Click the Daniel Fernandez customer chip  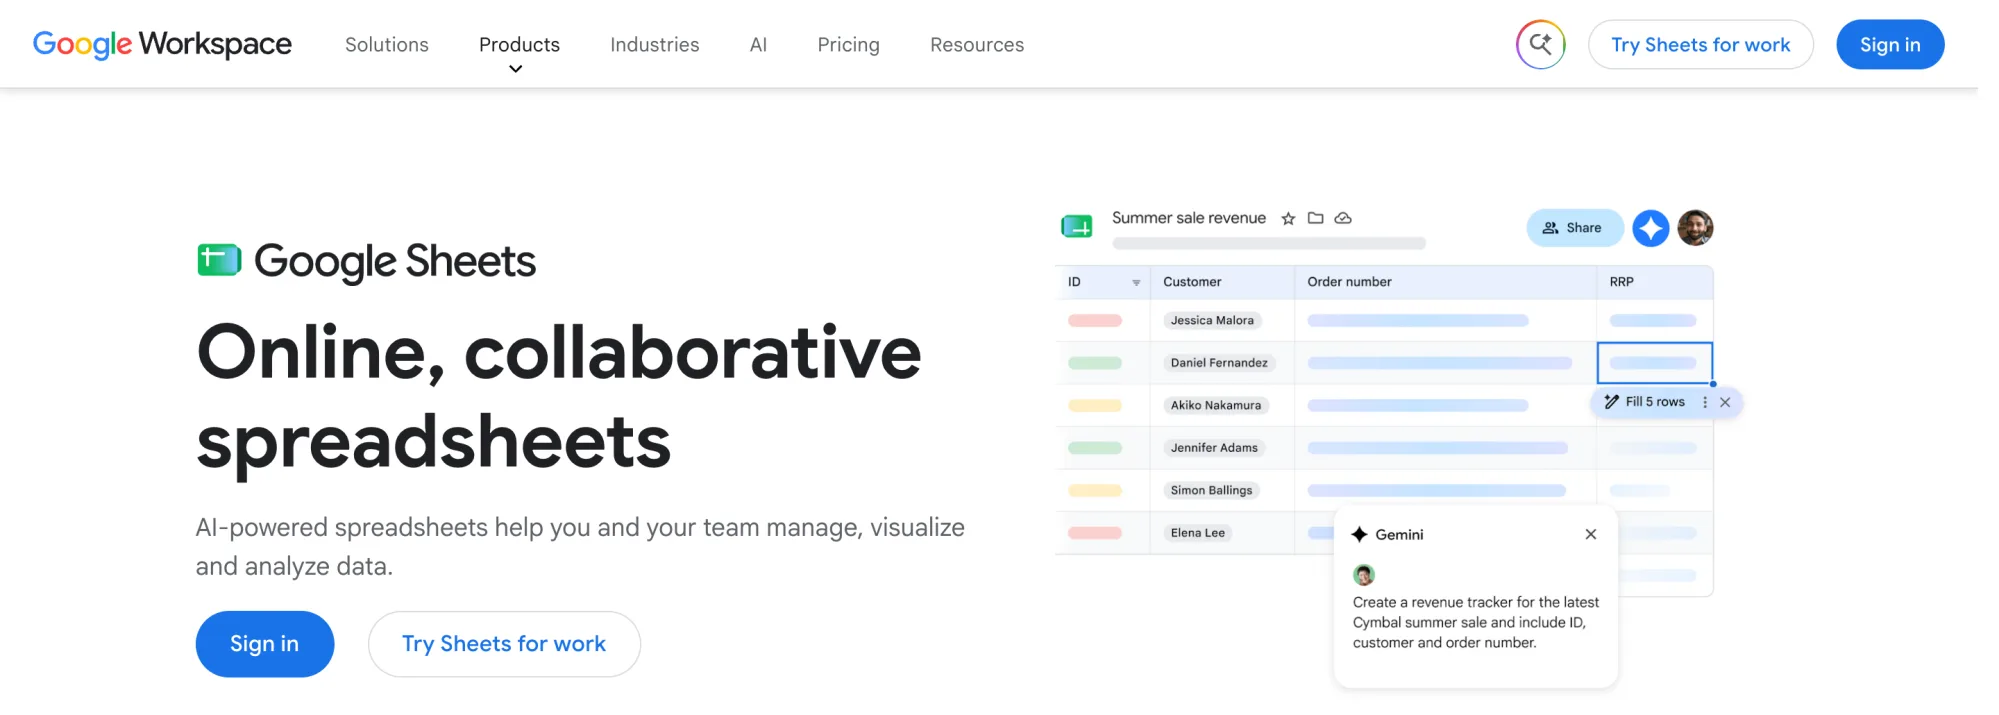(x=1219, y=363)
